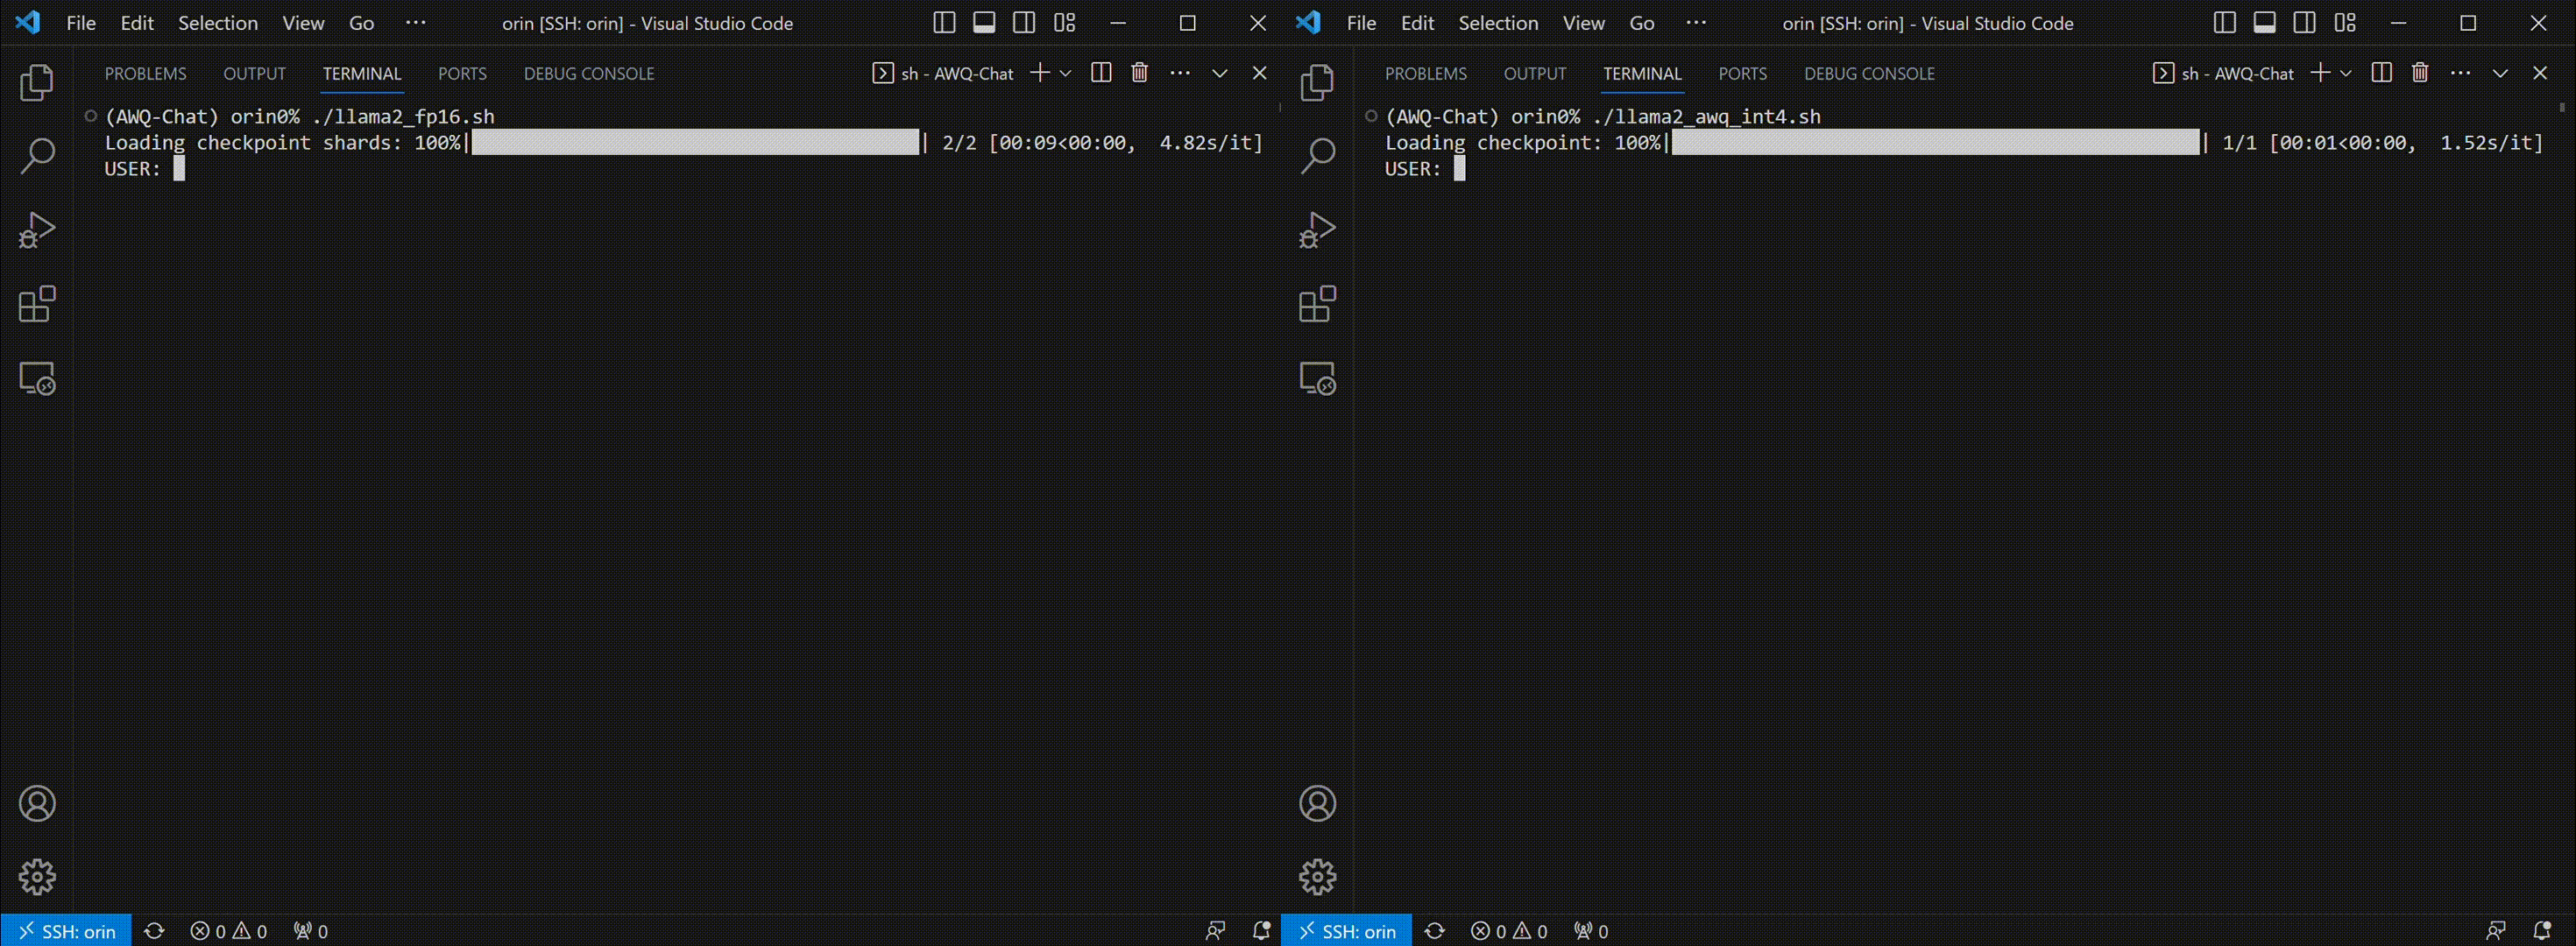Viewport: 2576px width, 946px height.
Task: Toggle the panel visibility layout control
Action: (985, 22)
